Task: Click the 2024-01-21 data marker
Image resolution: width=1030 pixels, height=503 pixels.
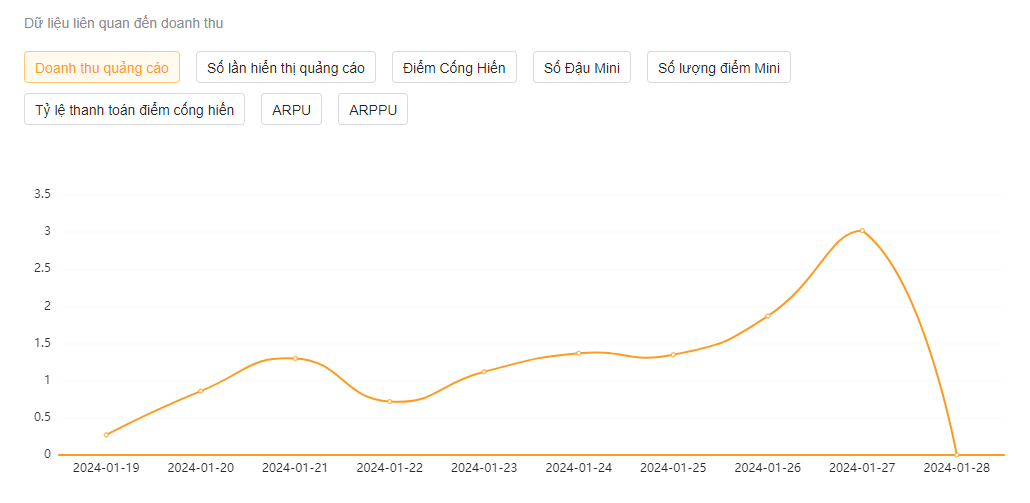Action: 295,358
